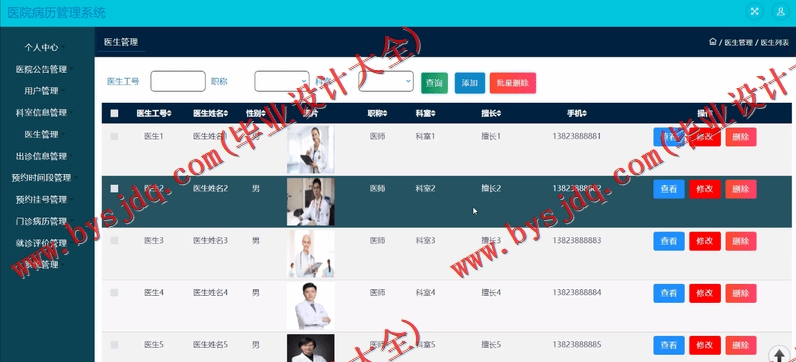Viewport: 796px width, 362px height.
Task: Expand 出诊信息管理 sidebar menu
Action: point(42,156)
